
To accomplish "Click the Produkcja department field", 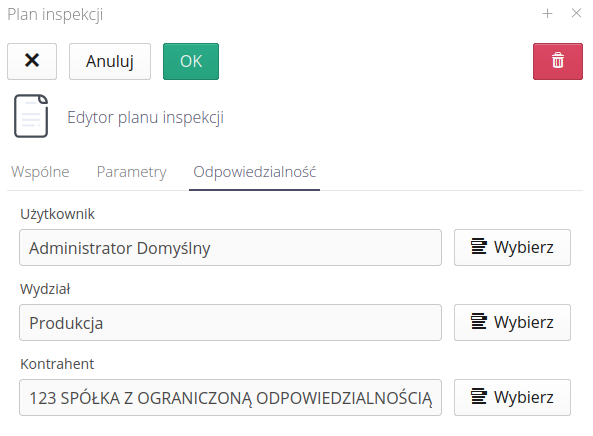I will pyautogui.click(x=230, y=322).
